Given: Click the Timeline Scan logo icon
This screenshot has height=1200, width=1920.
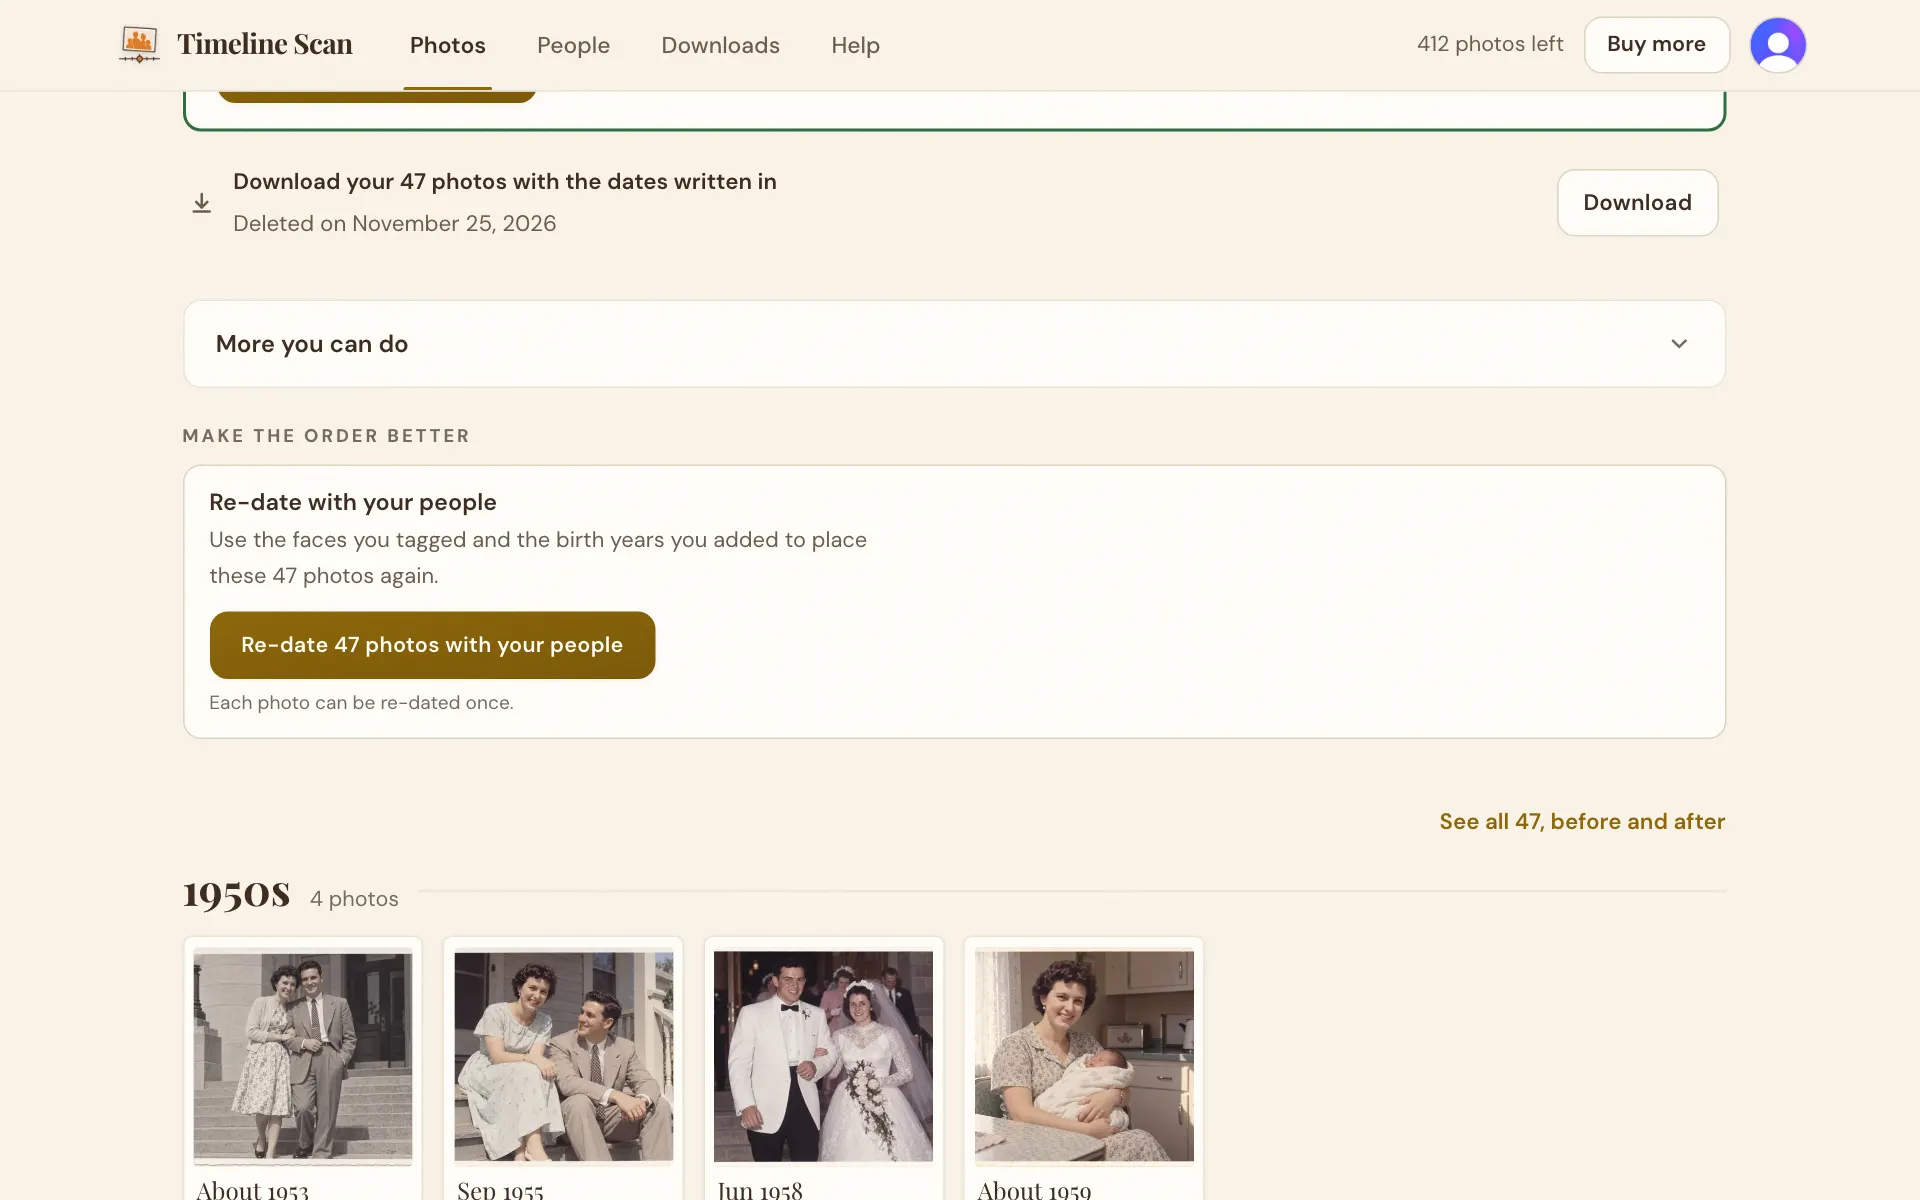Looking at the screenshot, I should [139, 45].
